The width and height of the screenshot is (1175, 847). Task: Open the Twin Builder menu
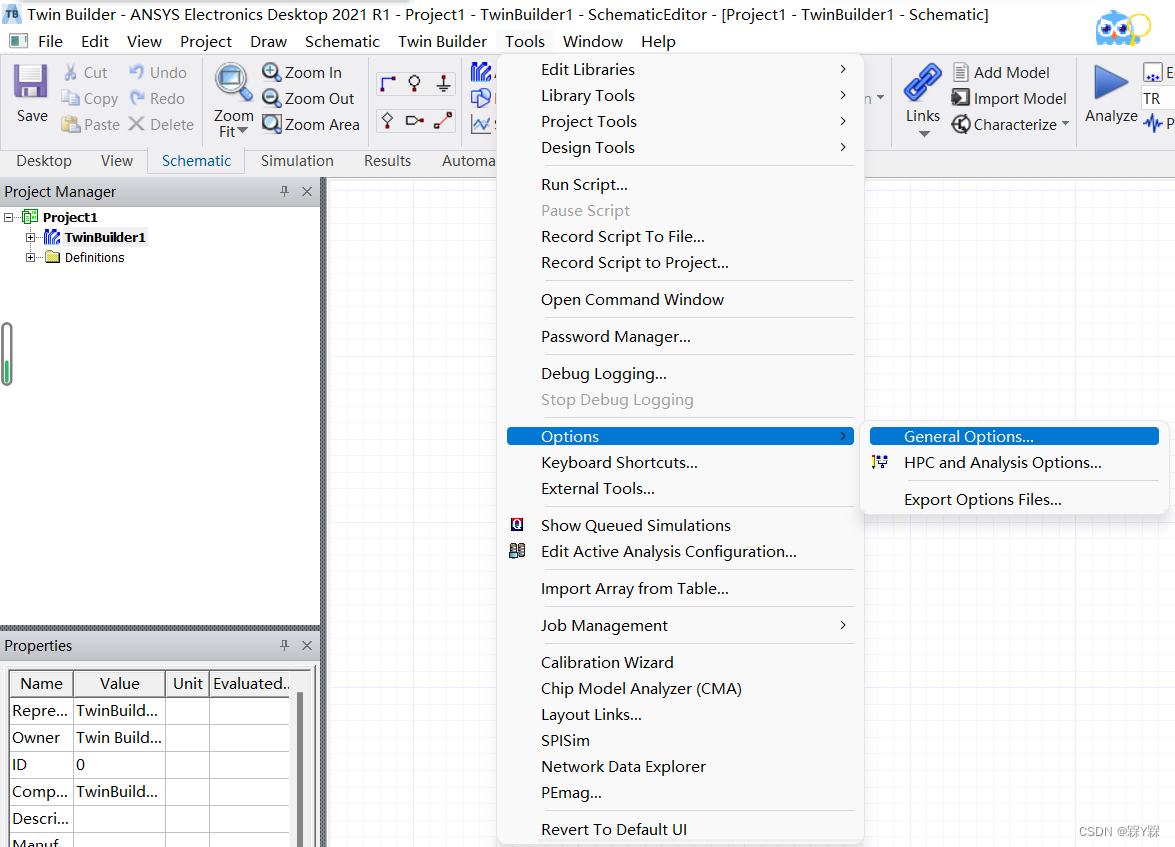click(x=442, y=41)
